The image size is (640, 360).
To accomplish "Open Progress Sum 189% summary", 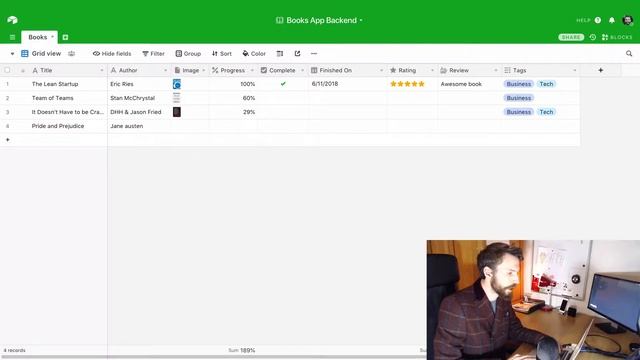I will click(242, 350).
